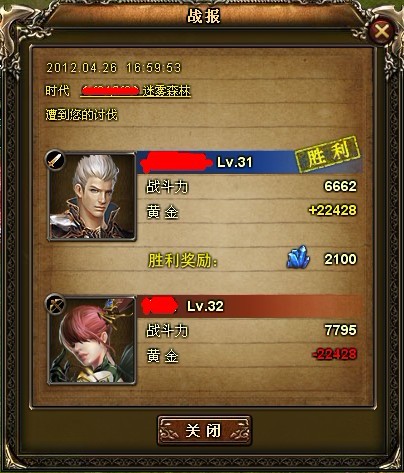Click the 关闭 button
The height and width of the screenshot is (473, 404).
204,430
